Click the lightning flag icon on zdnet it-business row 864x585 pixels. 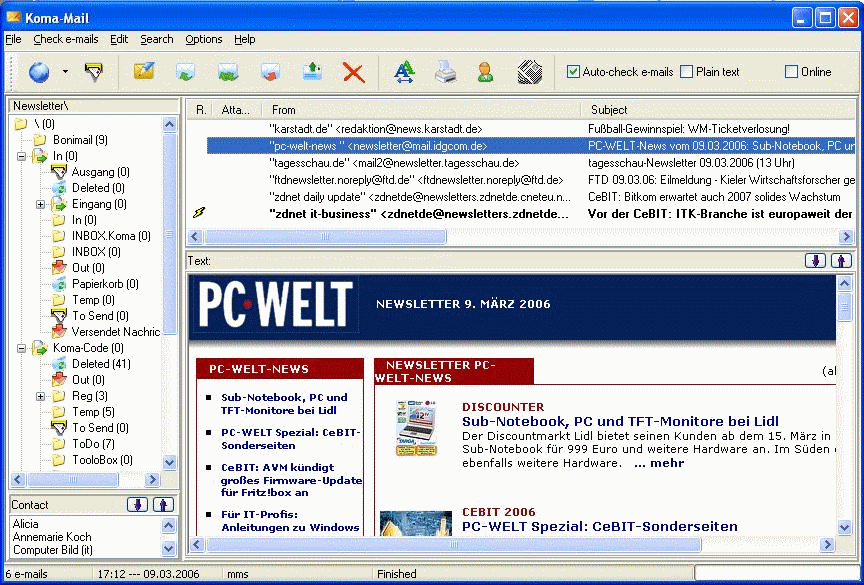[x=199, y=212]
